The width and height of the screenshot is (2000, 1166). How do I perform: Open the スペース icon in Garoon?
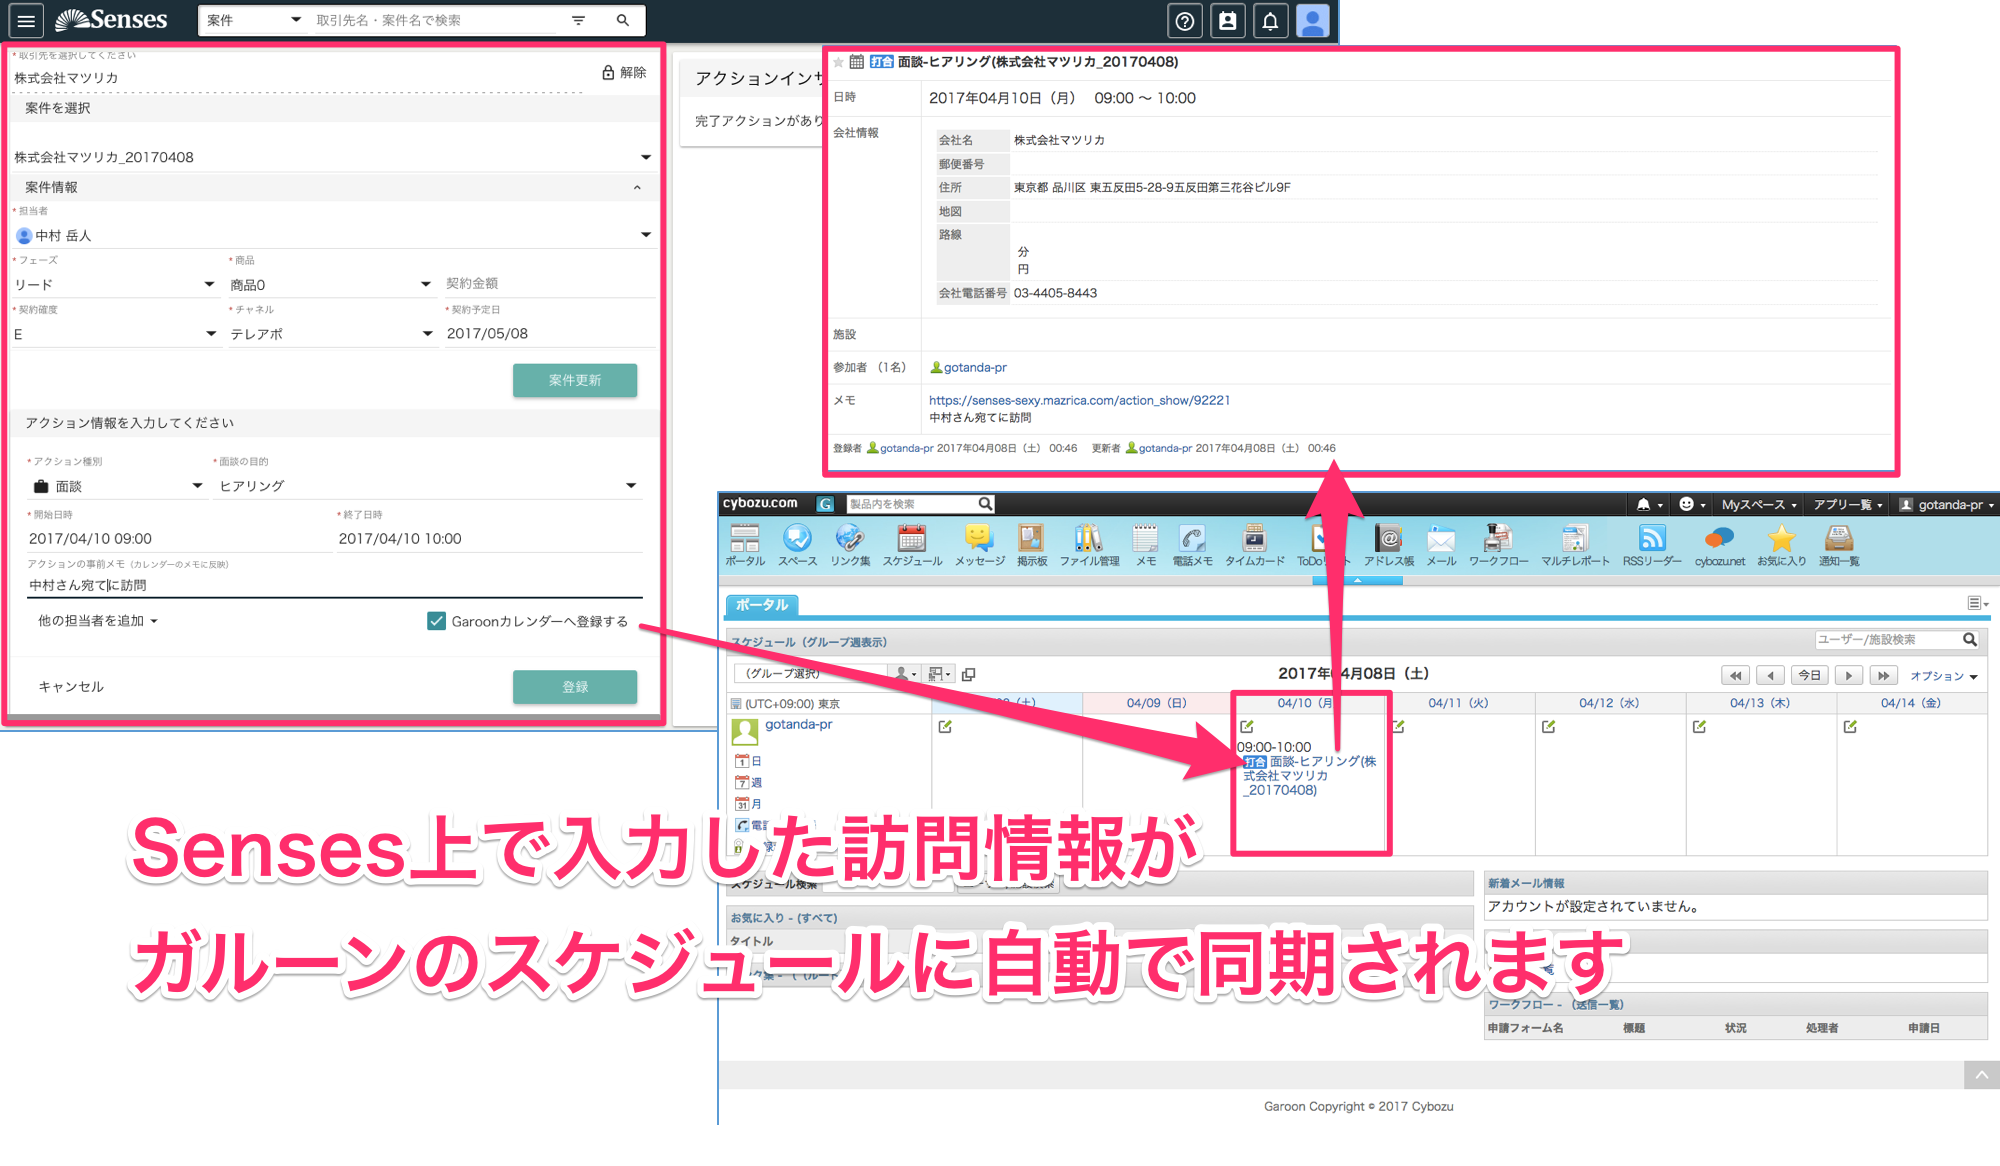coord(797,546)
